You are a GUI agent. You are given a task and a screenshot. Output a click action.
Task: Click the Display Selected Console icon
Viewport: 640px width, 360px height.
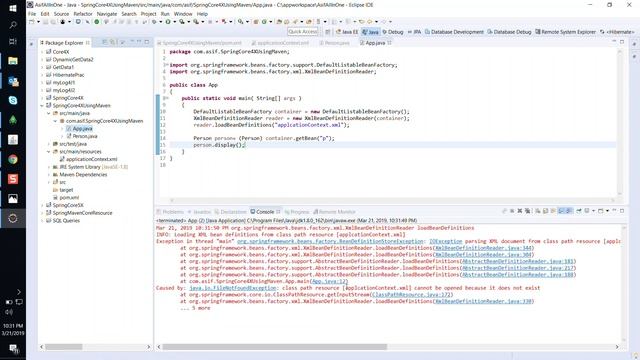587,211
